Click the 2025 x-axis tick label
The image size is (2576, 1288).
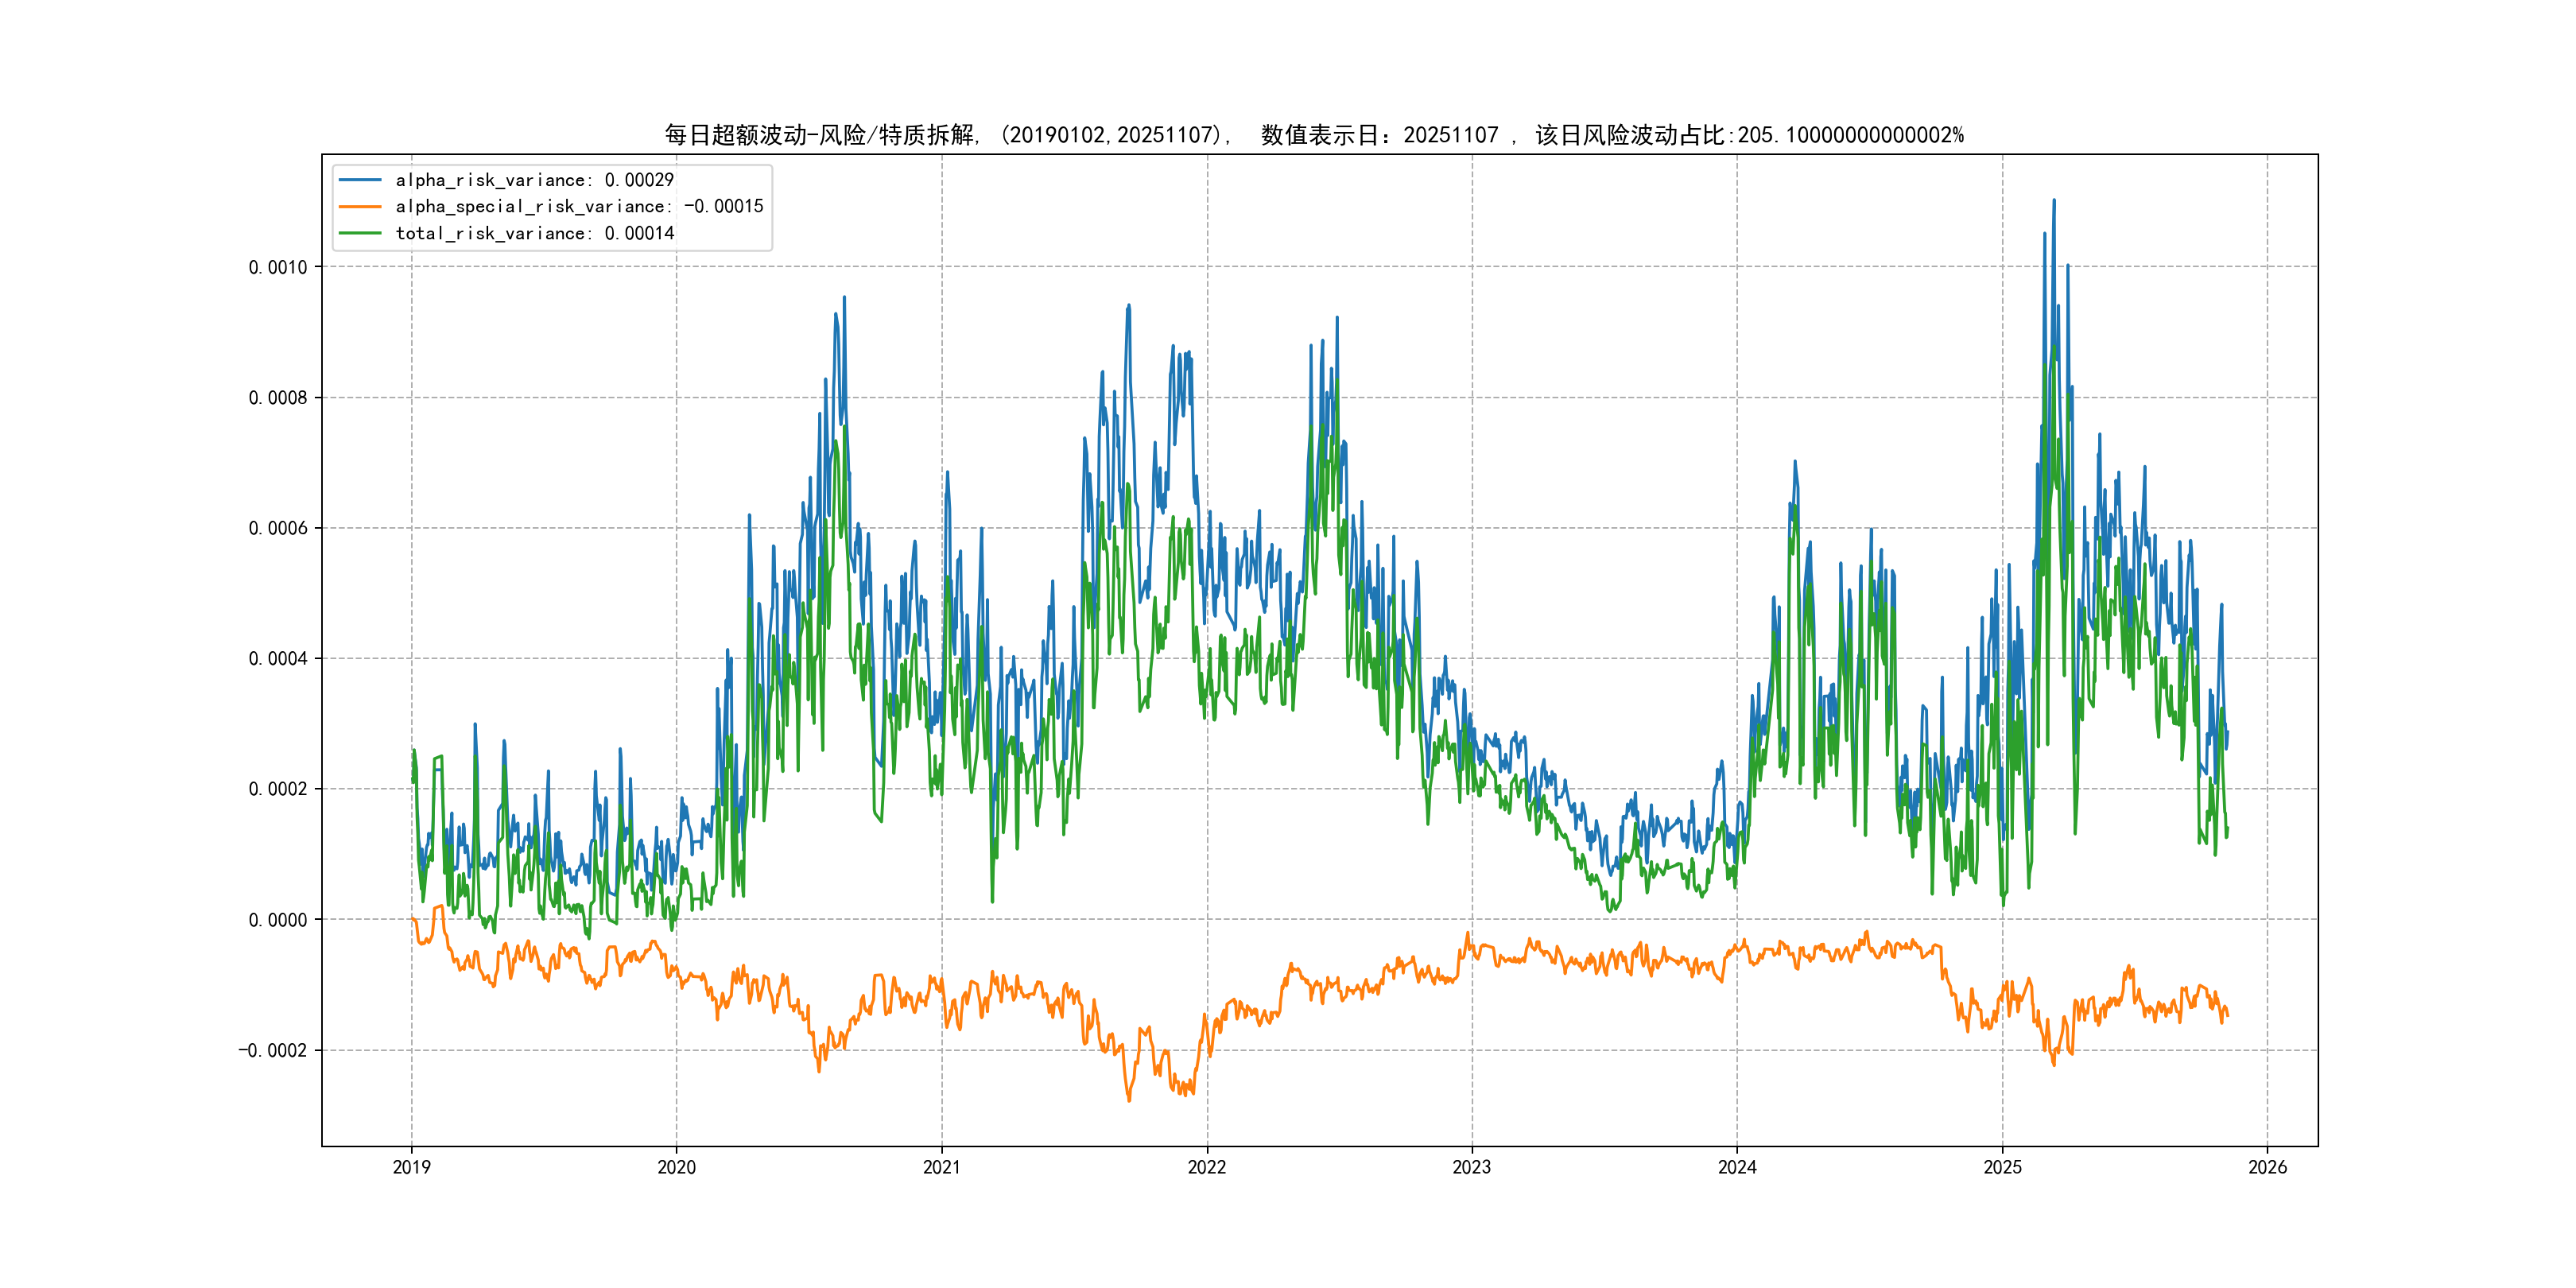click(2002, 1167)
